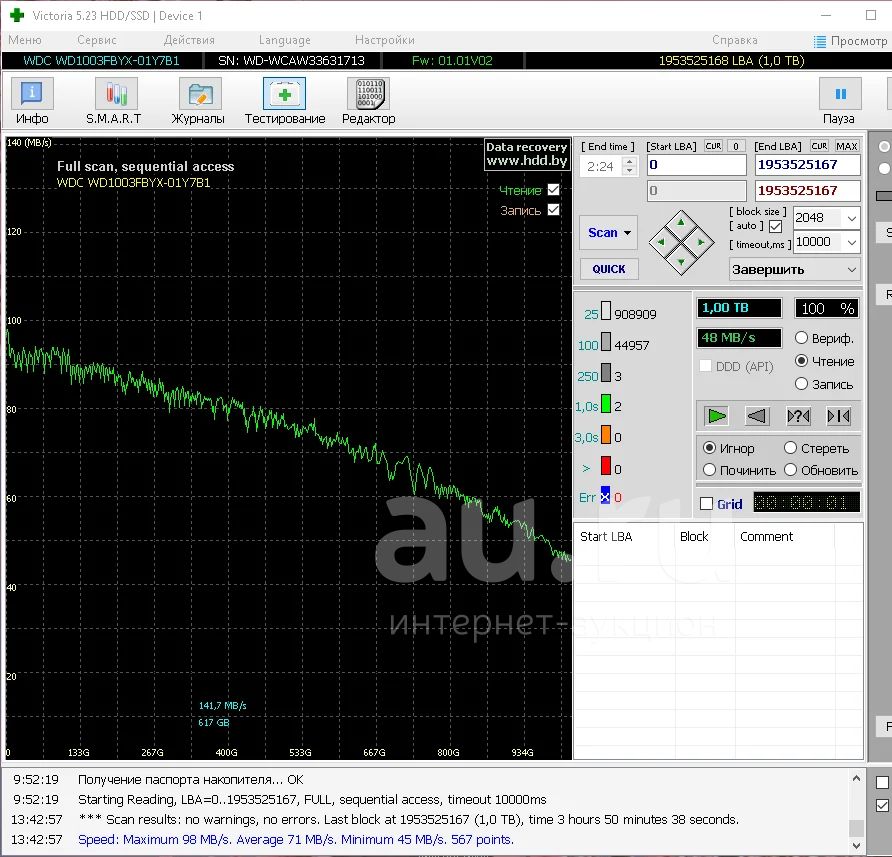The width and height of the screenshot is (892, 857).
Task: Open the Действия menu
Action: [189, 40]
